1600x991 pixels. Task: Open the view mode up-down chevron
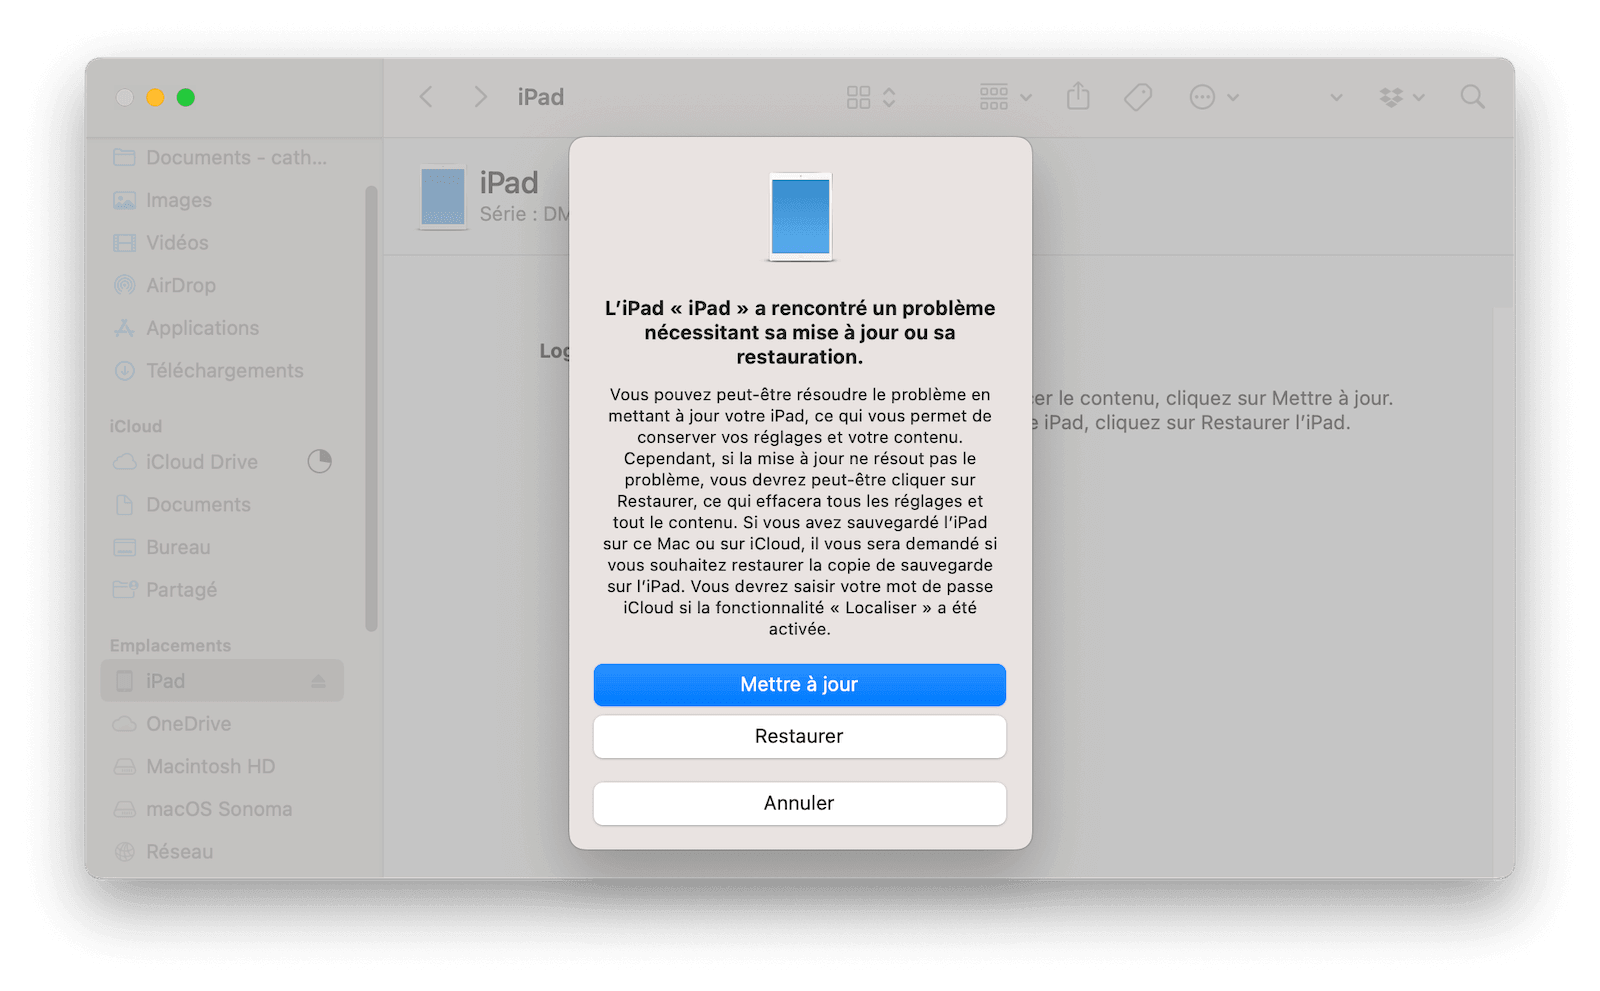pos(889,97)
